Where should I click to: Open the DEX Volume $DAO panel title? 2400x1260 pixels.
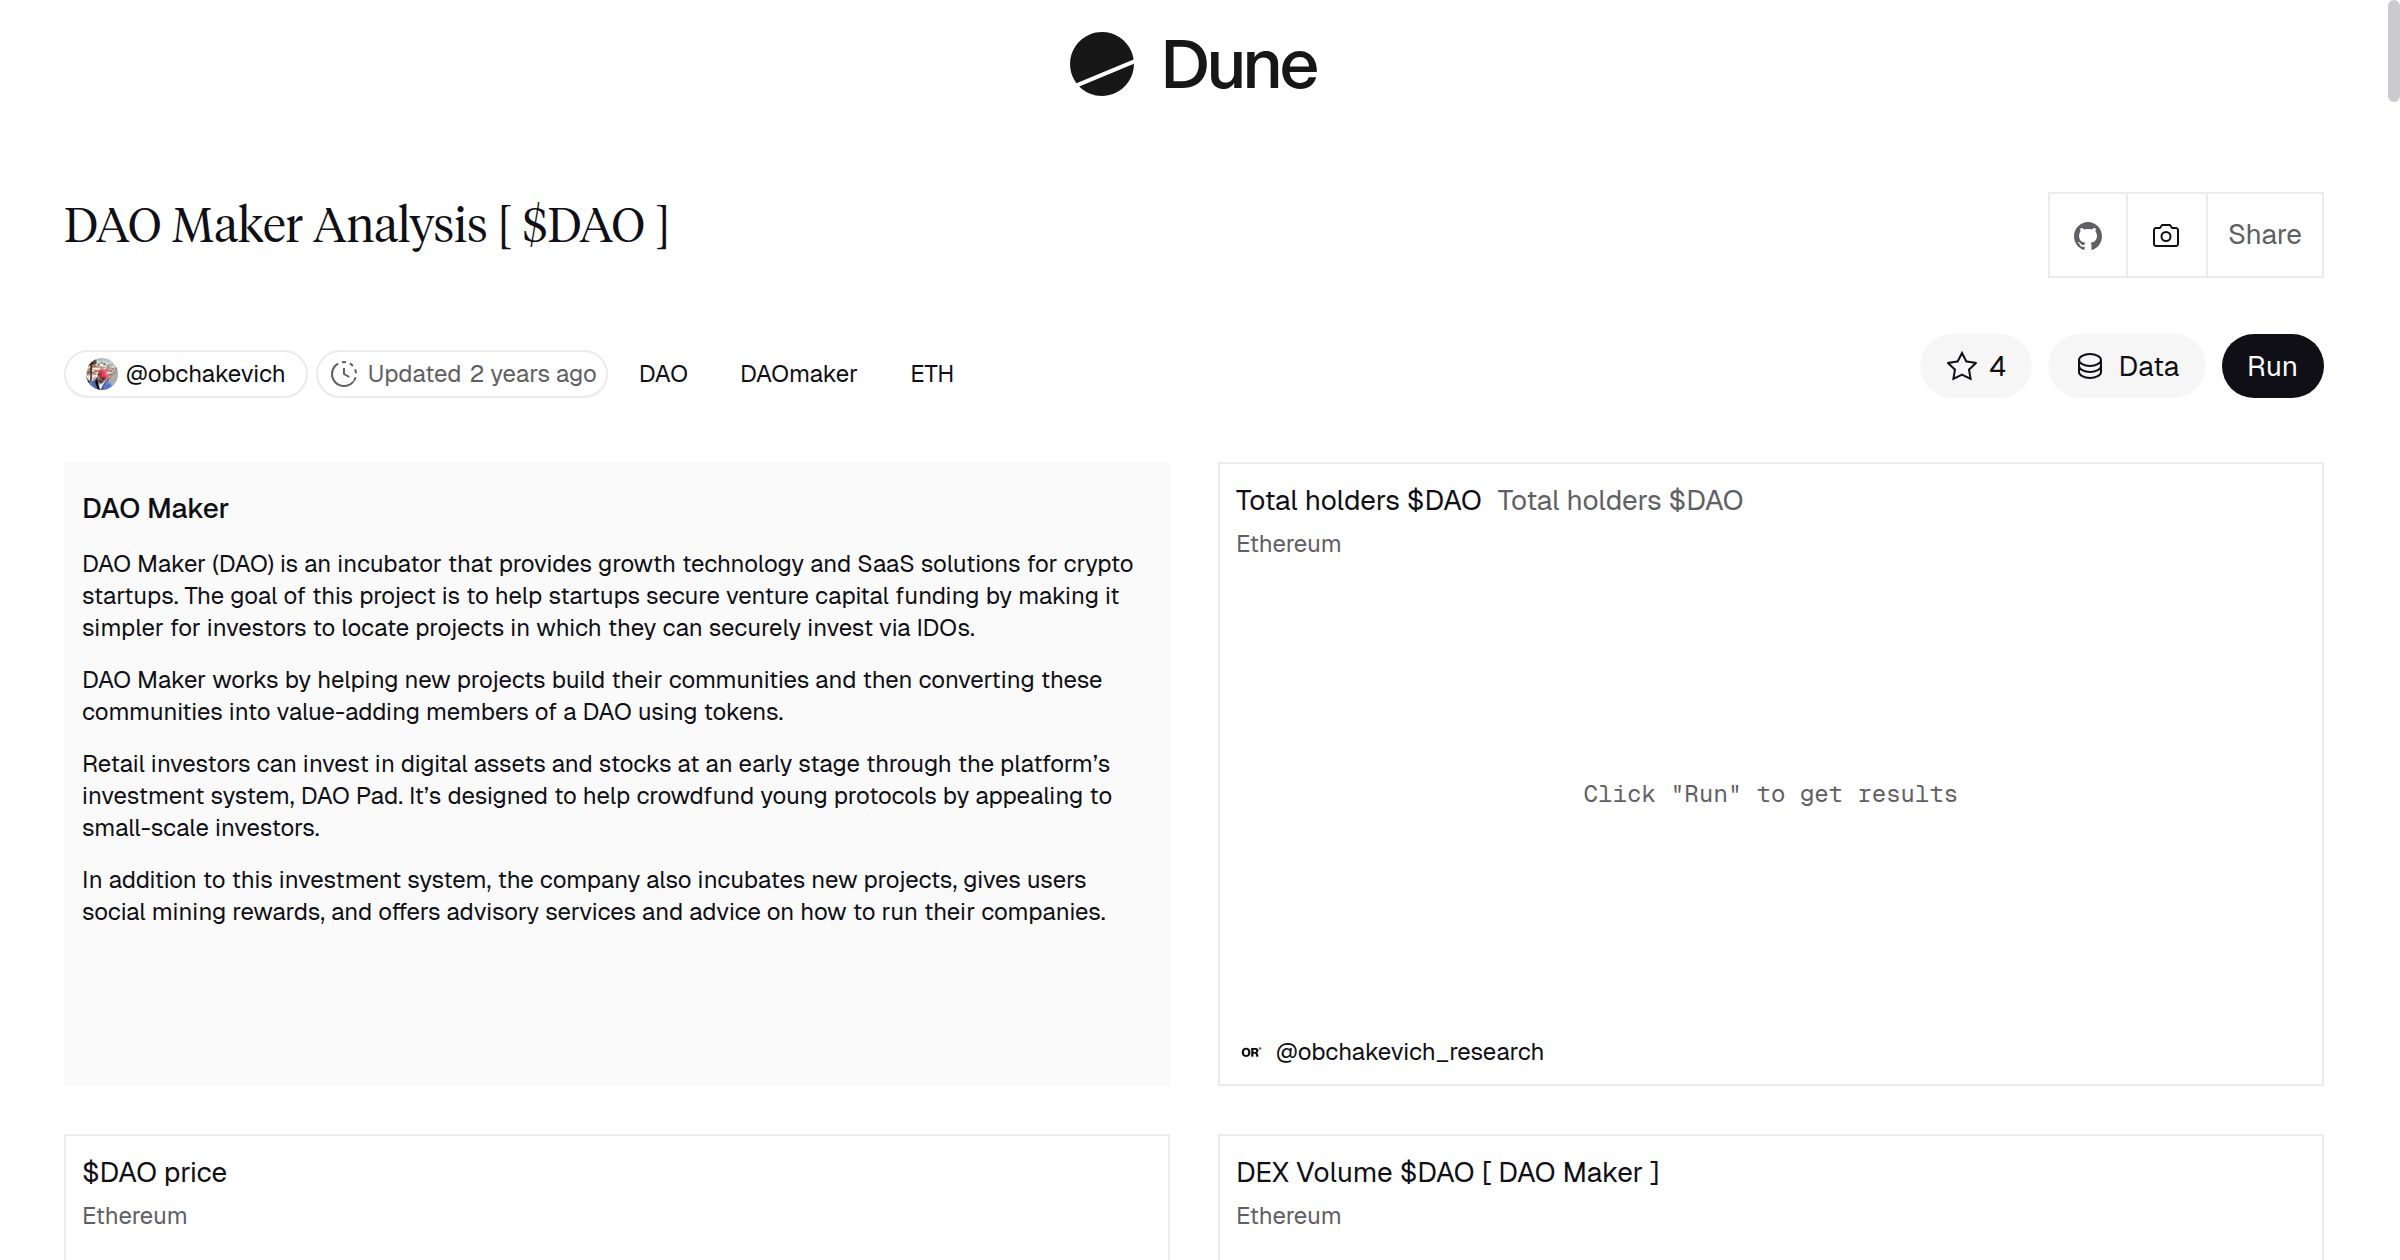1446,1172
